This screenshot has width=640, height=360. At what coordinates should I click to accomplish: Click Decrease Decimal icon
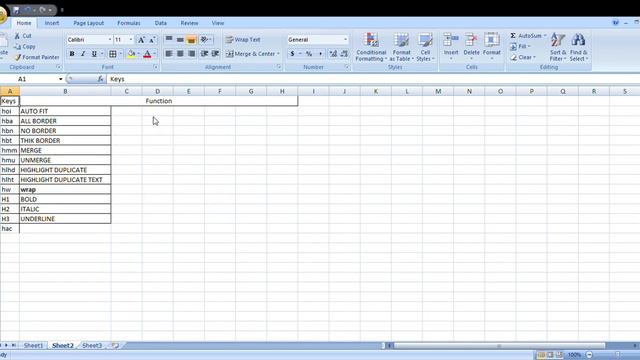344,53
